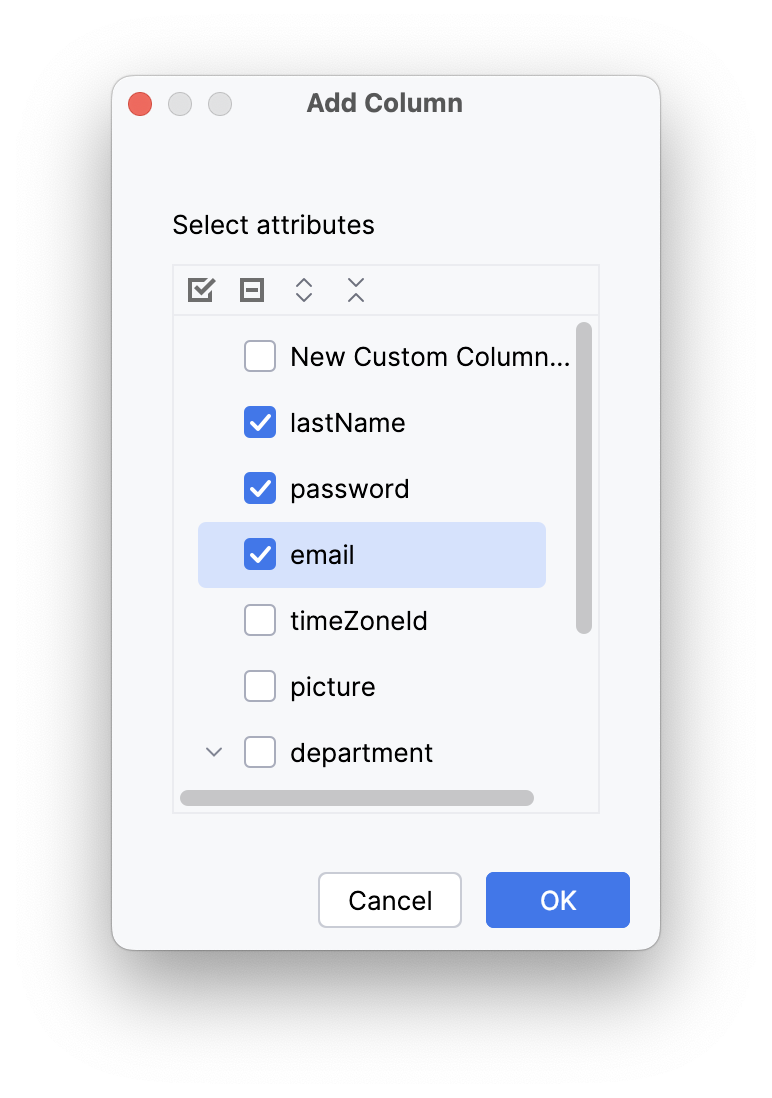Check the department attribute
The width and height of the screenshot is (772, 1098).
tap(259, 752)
